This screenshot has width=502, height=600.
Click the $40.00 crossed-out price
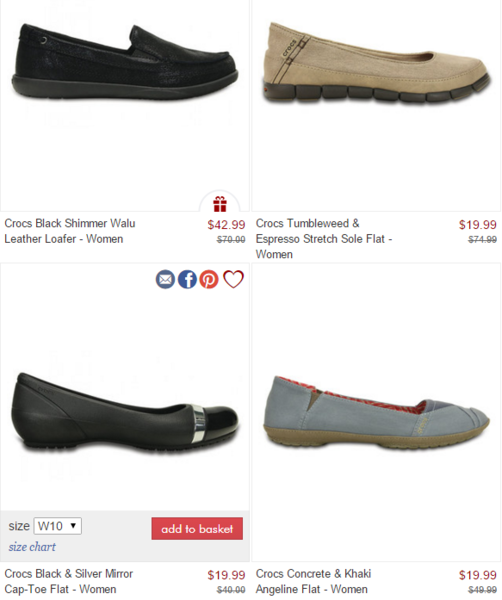pyautogui.click(x=231, y=590)
